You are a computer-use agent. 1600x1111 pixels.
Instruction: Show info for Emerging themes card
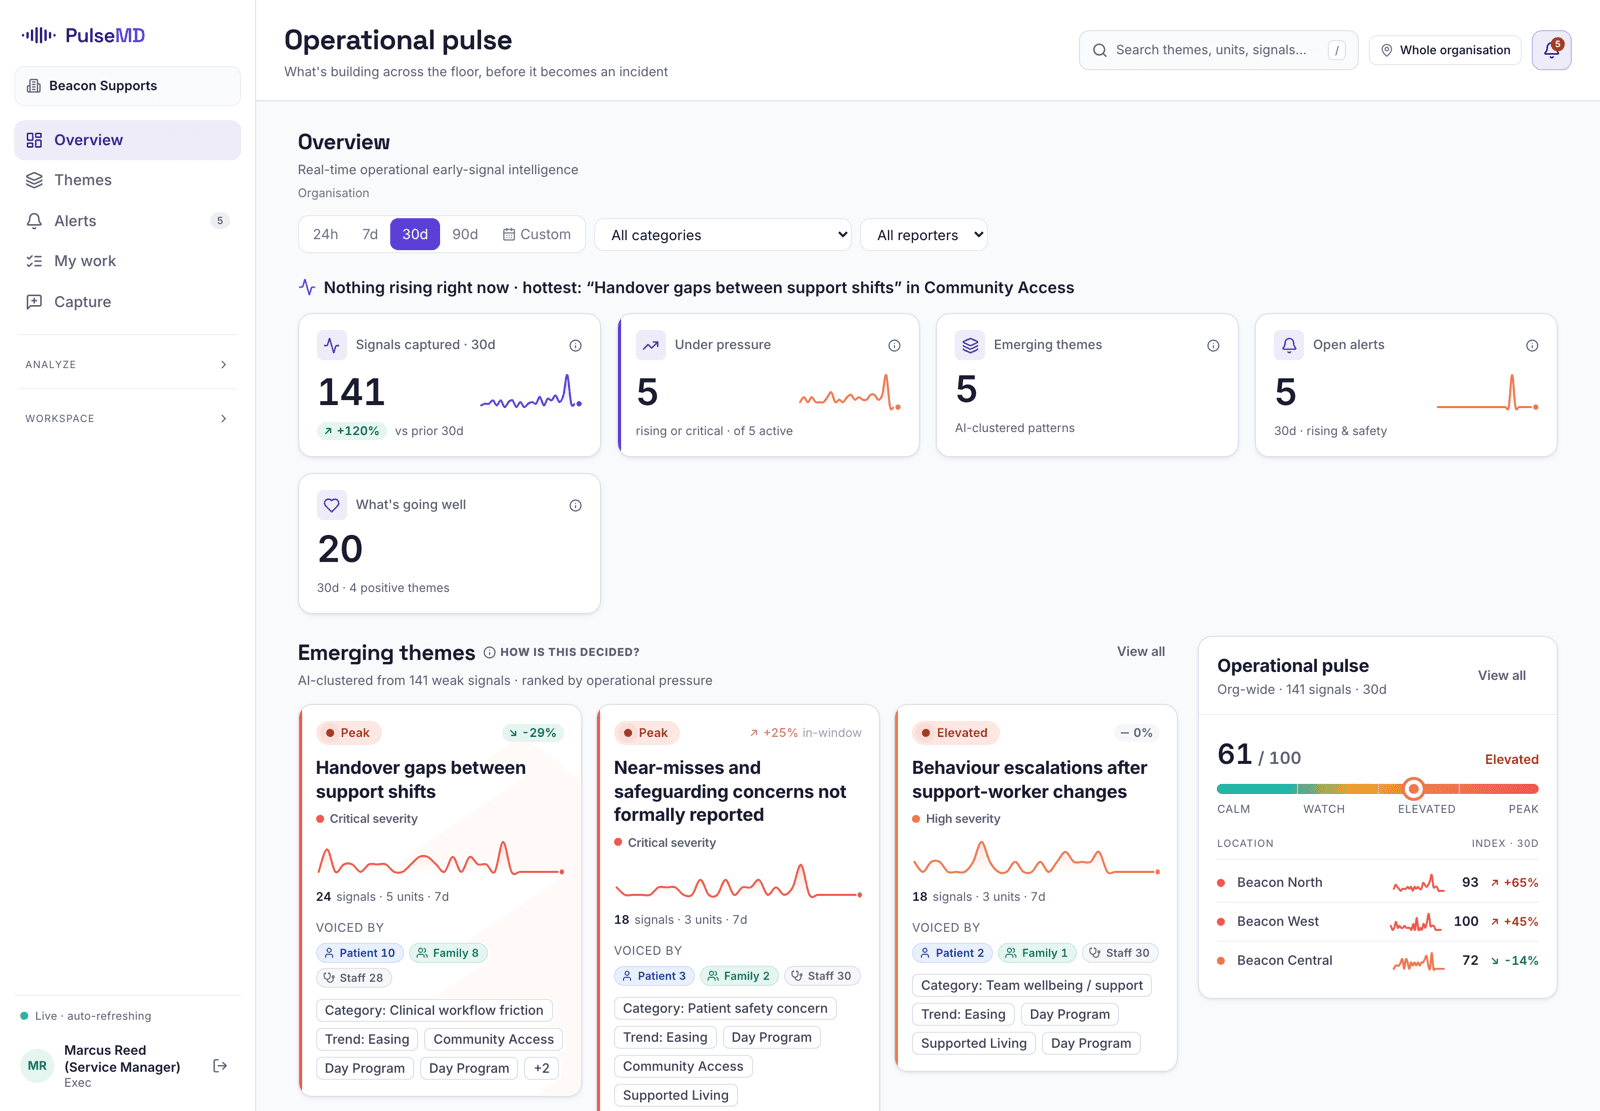(x=1213, y=345)
